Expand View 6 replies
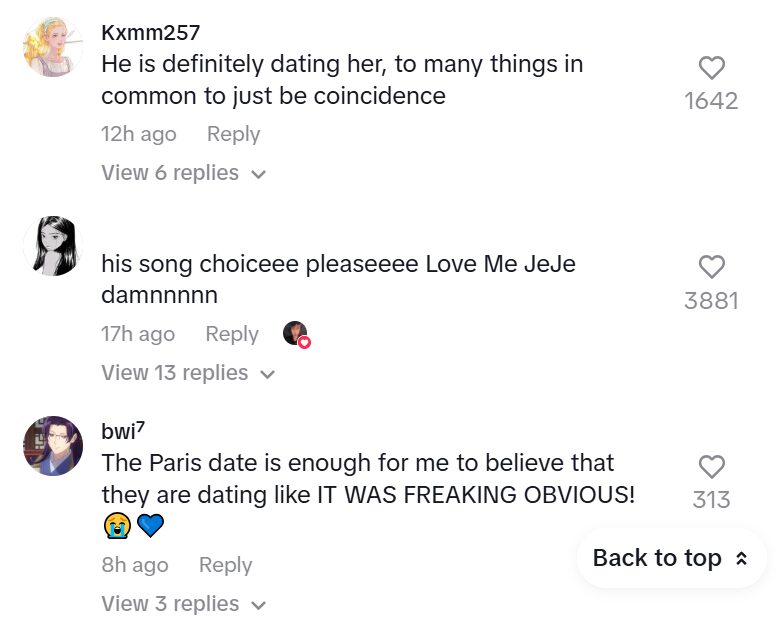Viewport: 776px width, 620px height. tap(184, 173)
